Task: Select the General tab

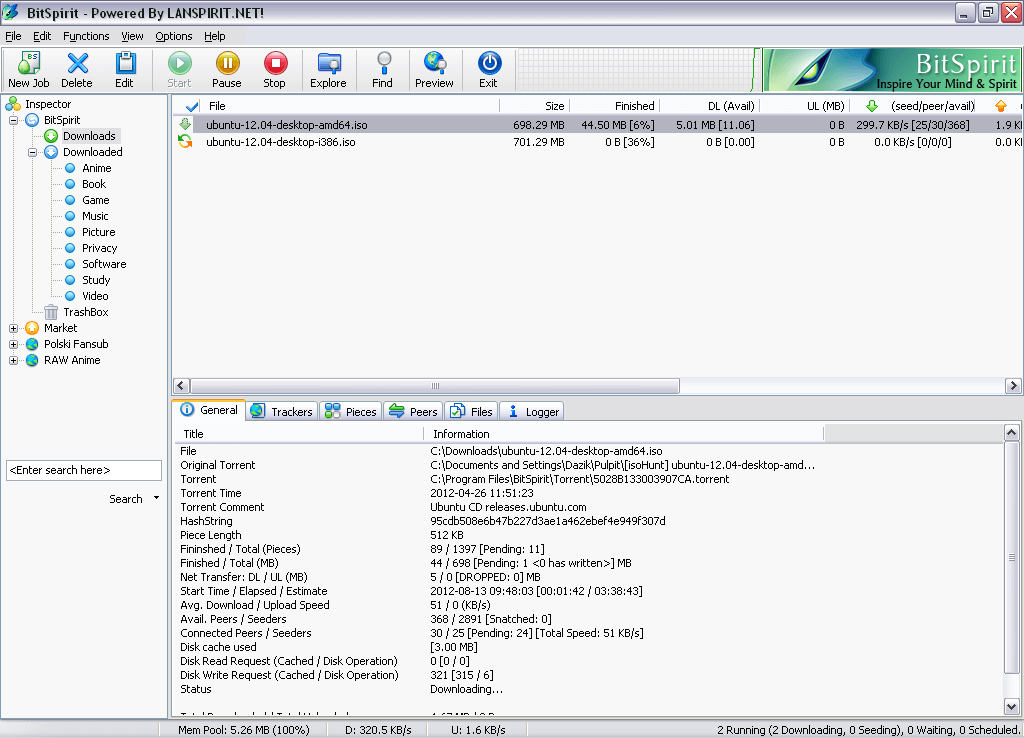Action: click(209, 410)
